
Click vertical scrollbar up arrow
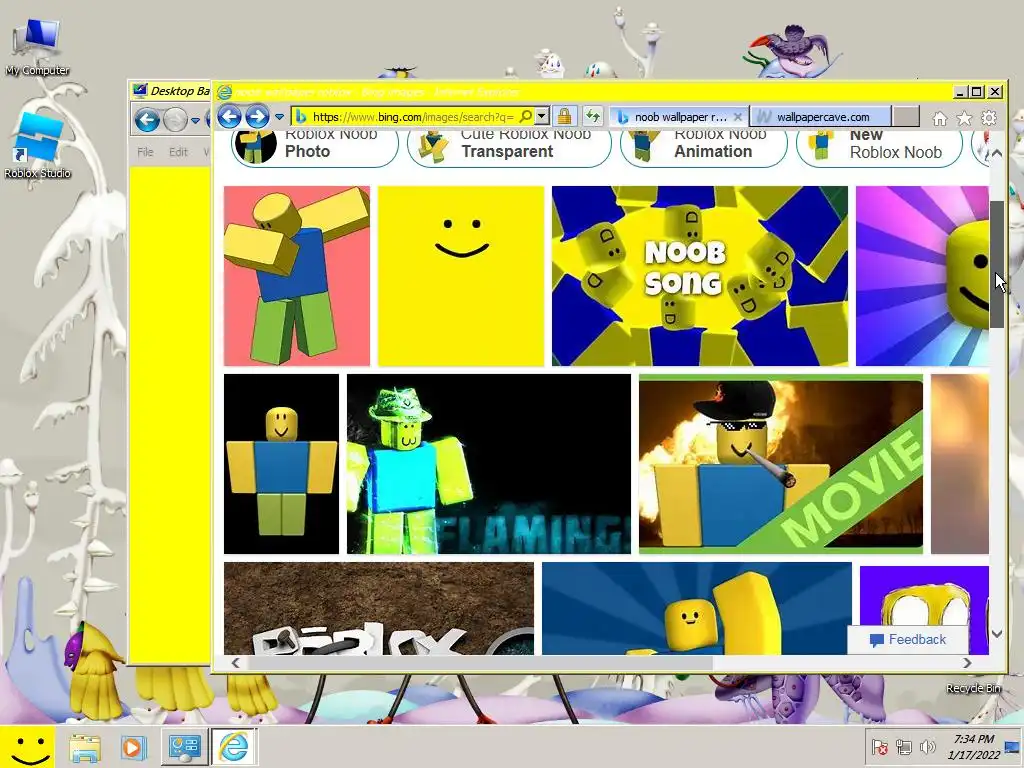click(x=997, y=153)
